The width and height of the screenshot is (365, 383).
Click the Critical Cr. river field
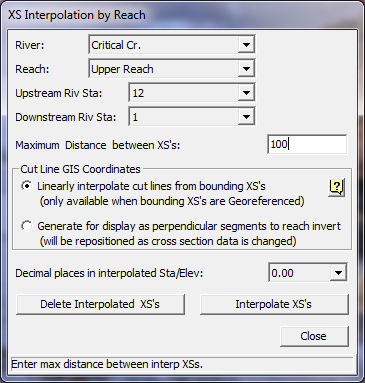click(164, 45)
